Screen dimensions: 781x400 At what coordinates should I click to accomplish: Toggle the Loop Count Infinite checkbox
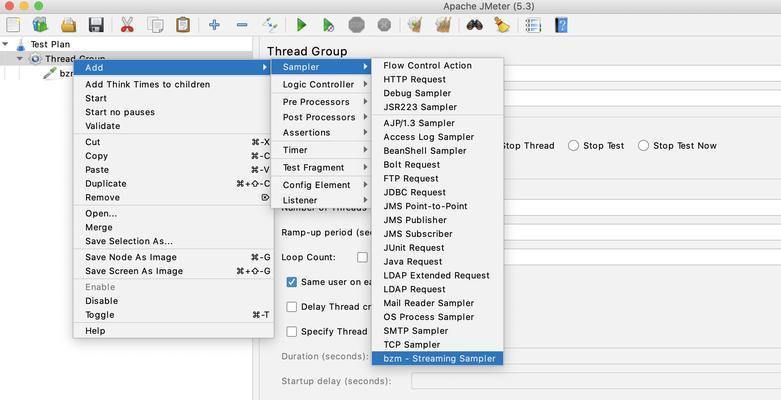362,257
